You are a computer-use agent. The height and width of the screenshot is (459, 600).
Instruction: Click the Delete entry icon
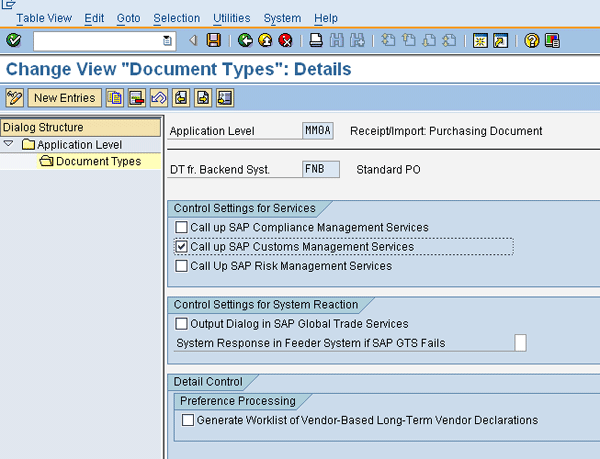[137, 98]
